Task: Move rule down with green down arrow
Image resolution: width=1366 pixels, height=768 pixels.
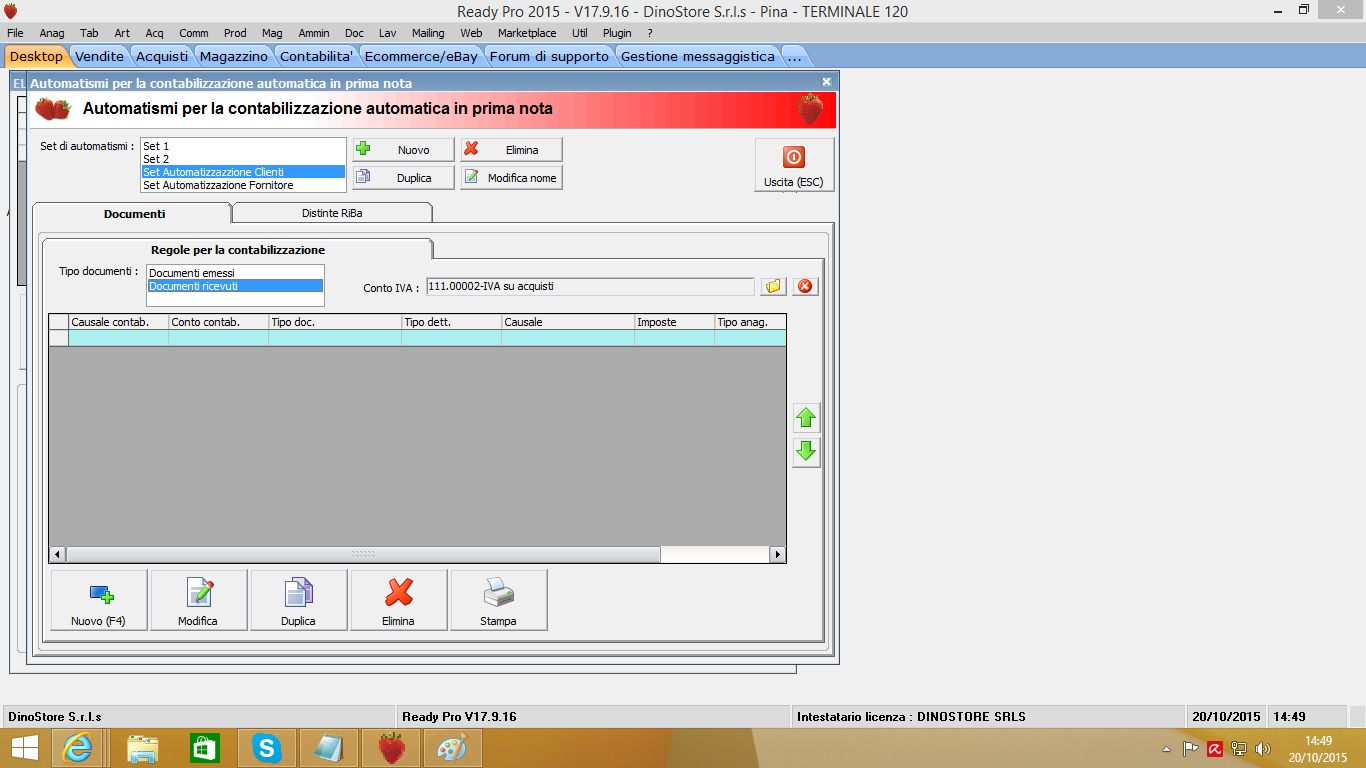Action: 806,452
